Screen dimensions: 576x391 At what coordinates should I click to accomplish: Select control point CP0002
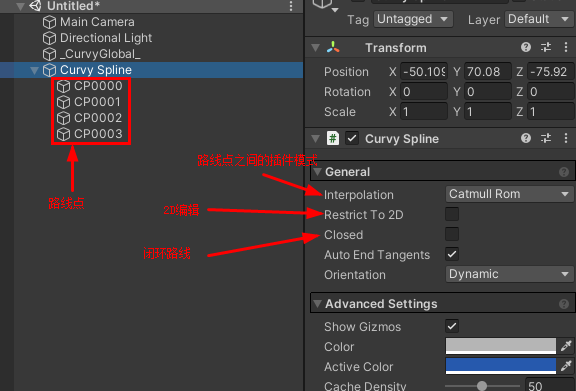(x=98, y=118)
